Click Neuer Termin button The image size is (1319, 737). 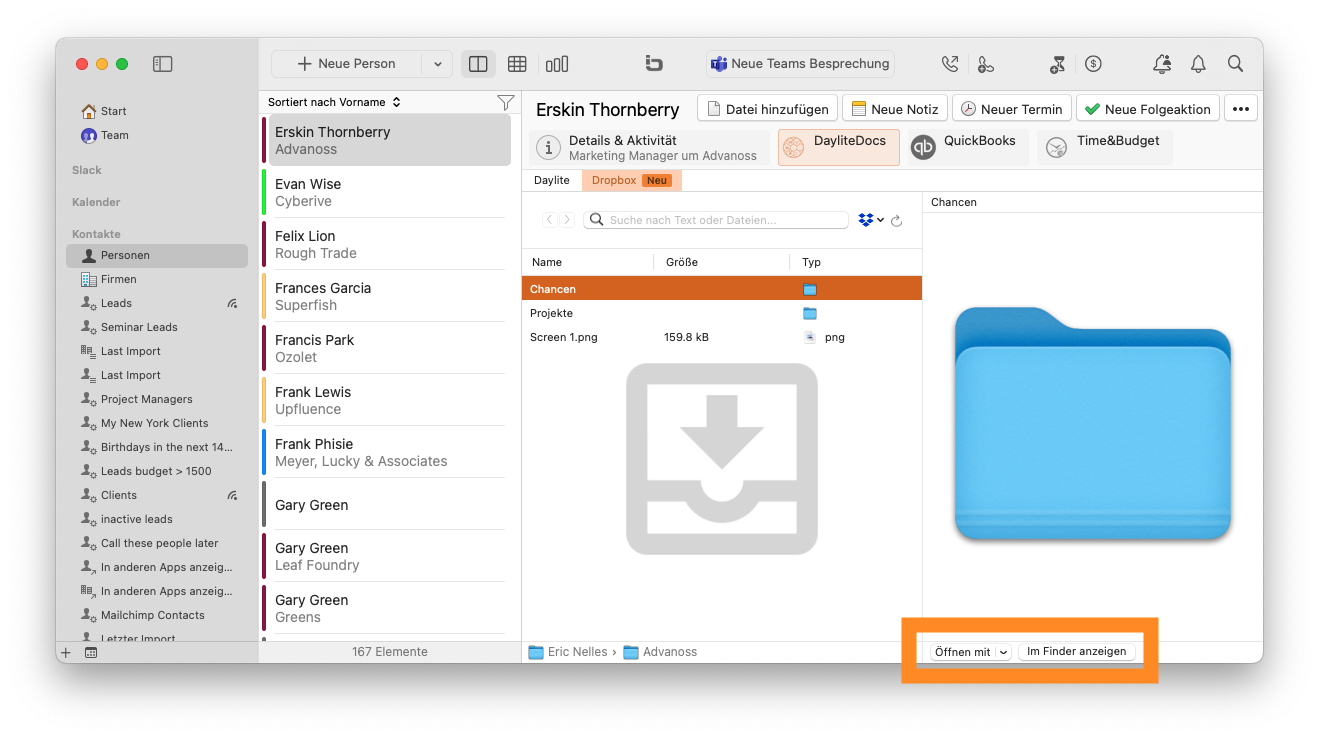coord(1012,109)
